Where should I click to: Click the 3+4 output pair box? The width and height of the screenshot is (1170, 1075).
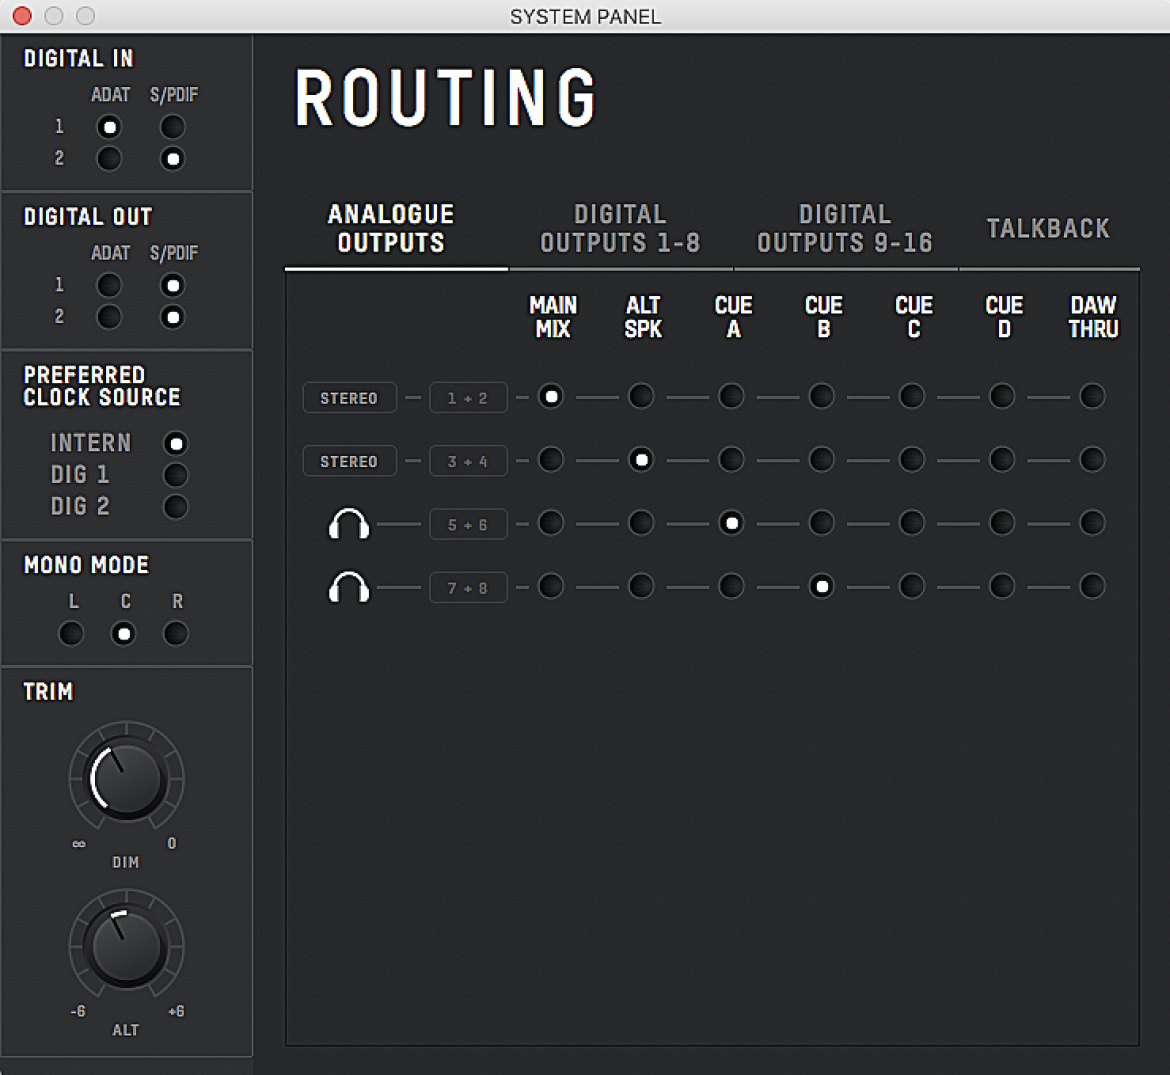click(468, 461)
